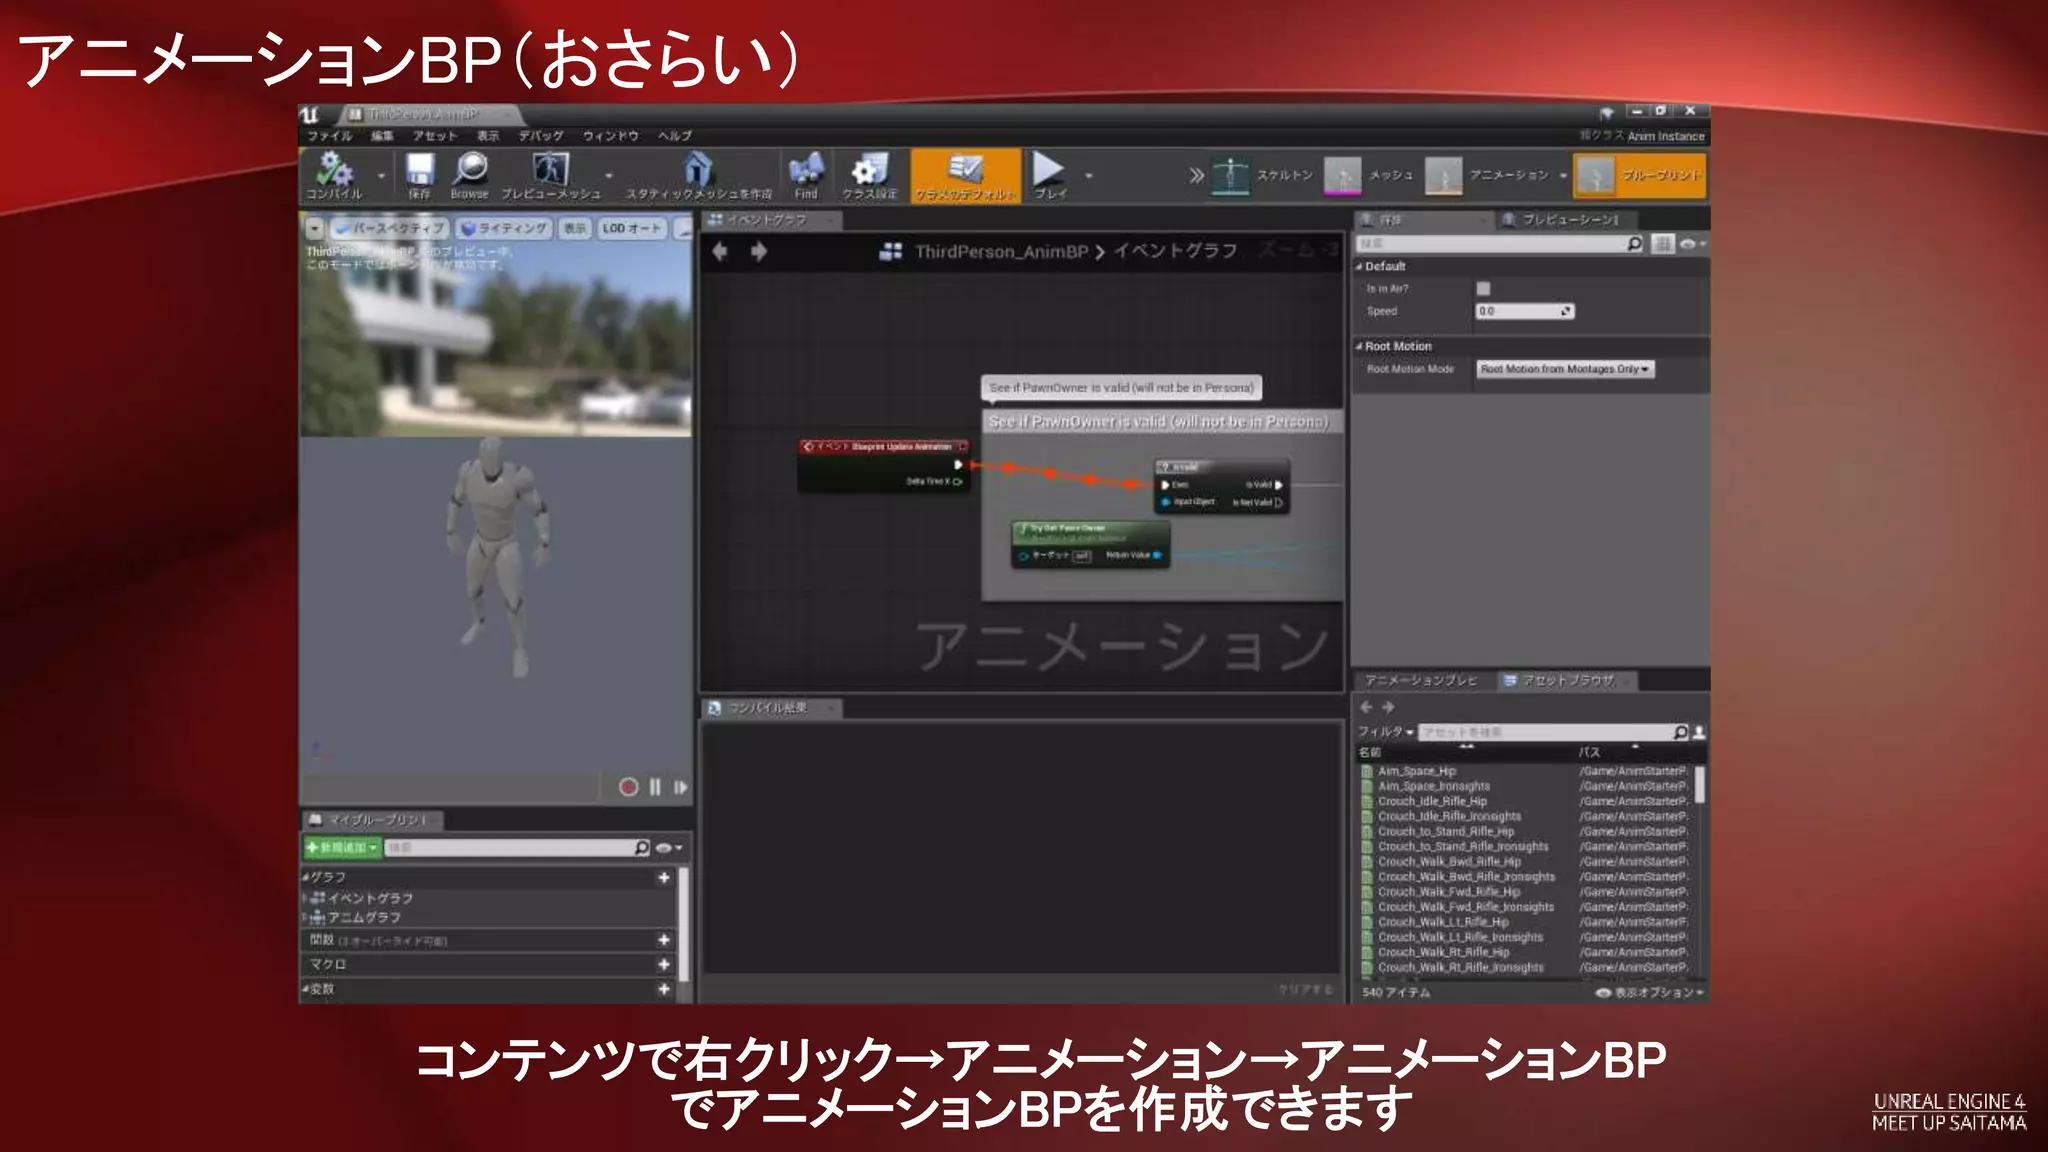Switch to スケルトン (Skeleton) mode

coord(1263,175)
